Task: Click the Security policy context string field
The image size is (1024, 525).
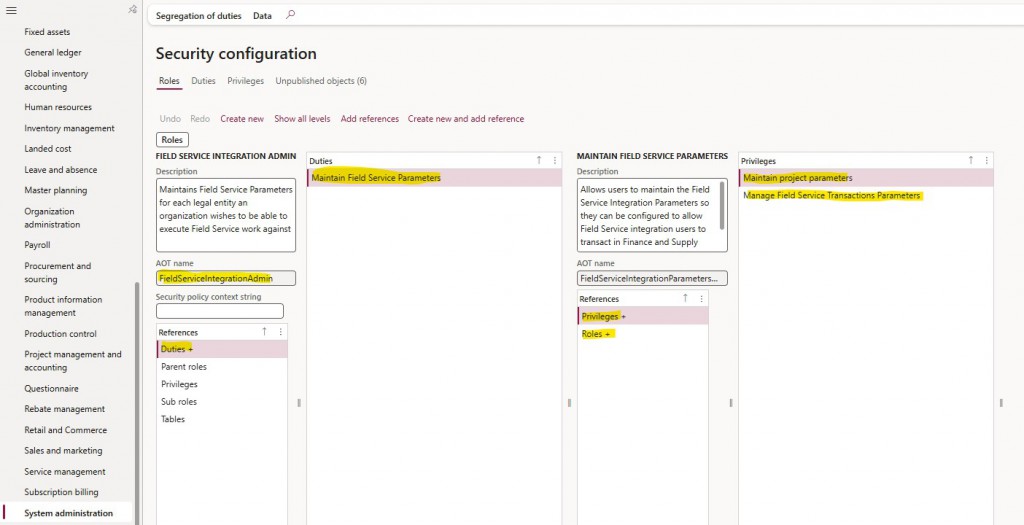Action: [220, 311]
